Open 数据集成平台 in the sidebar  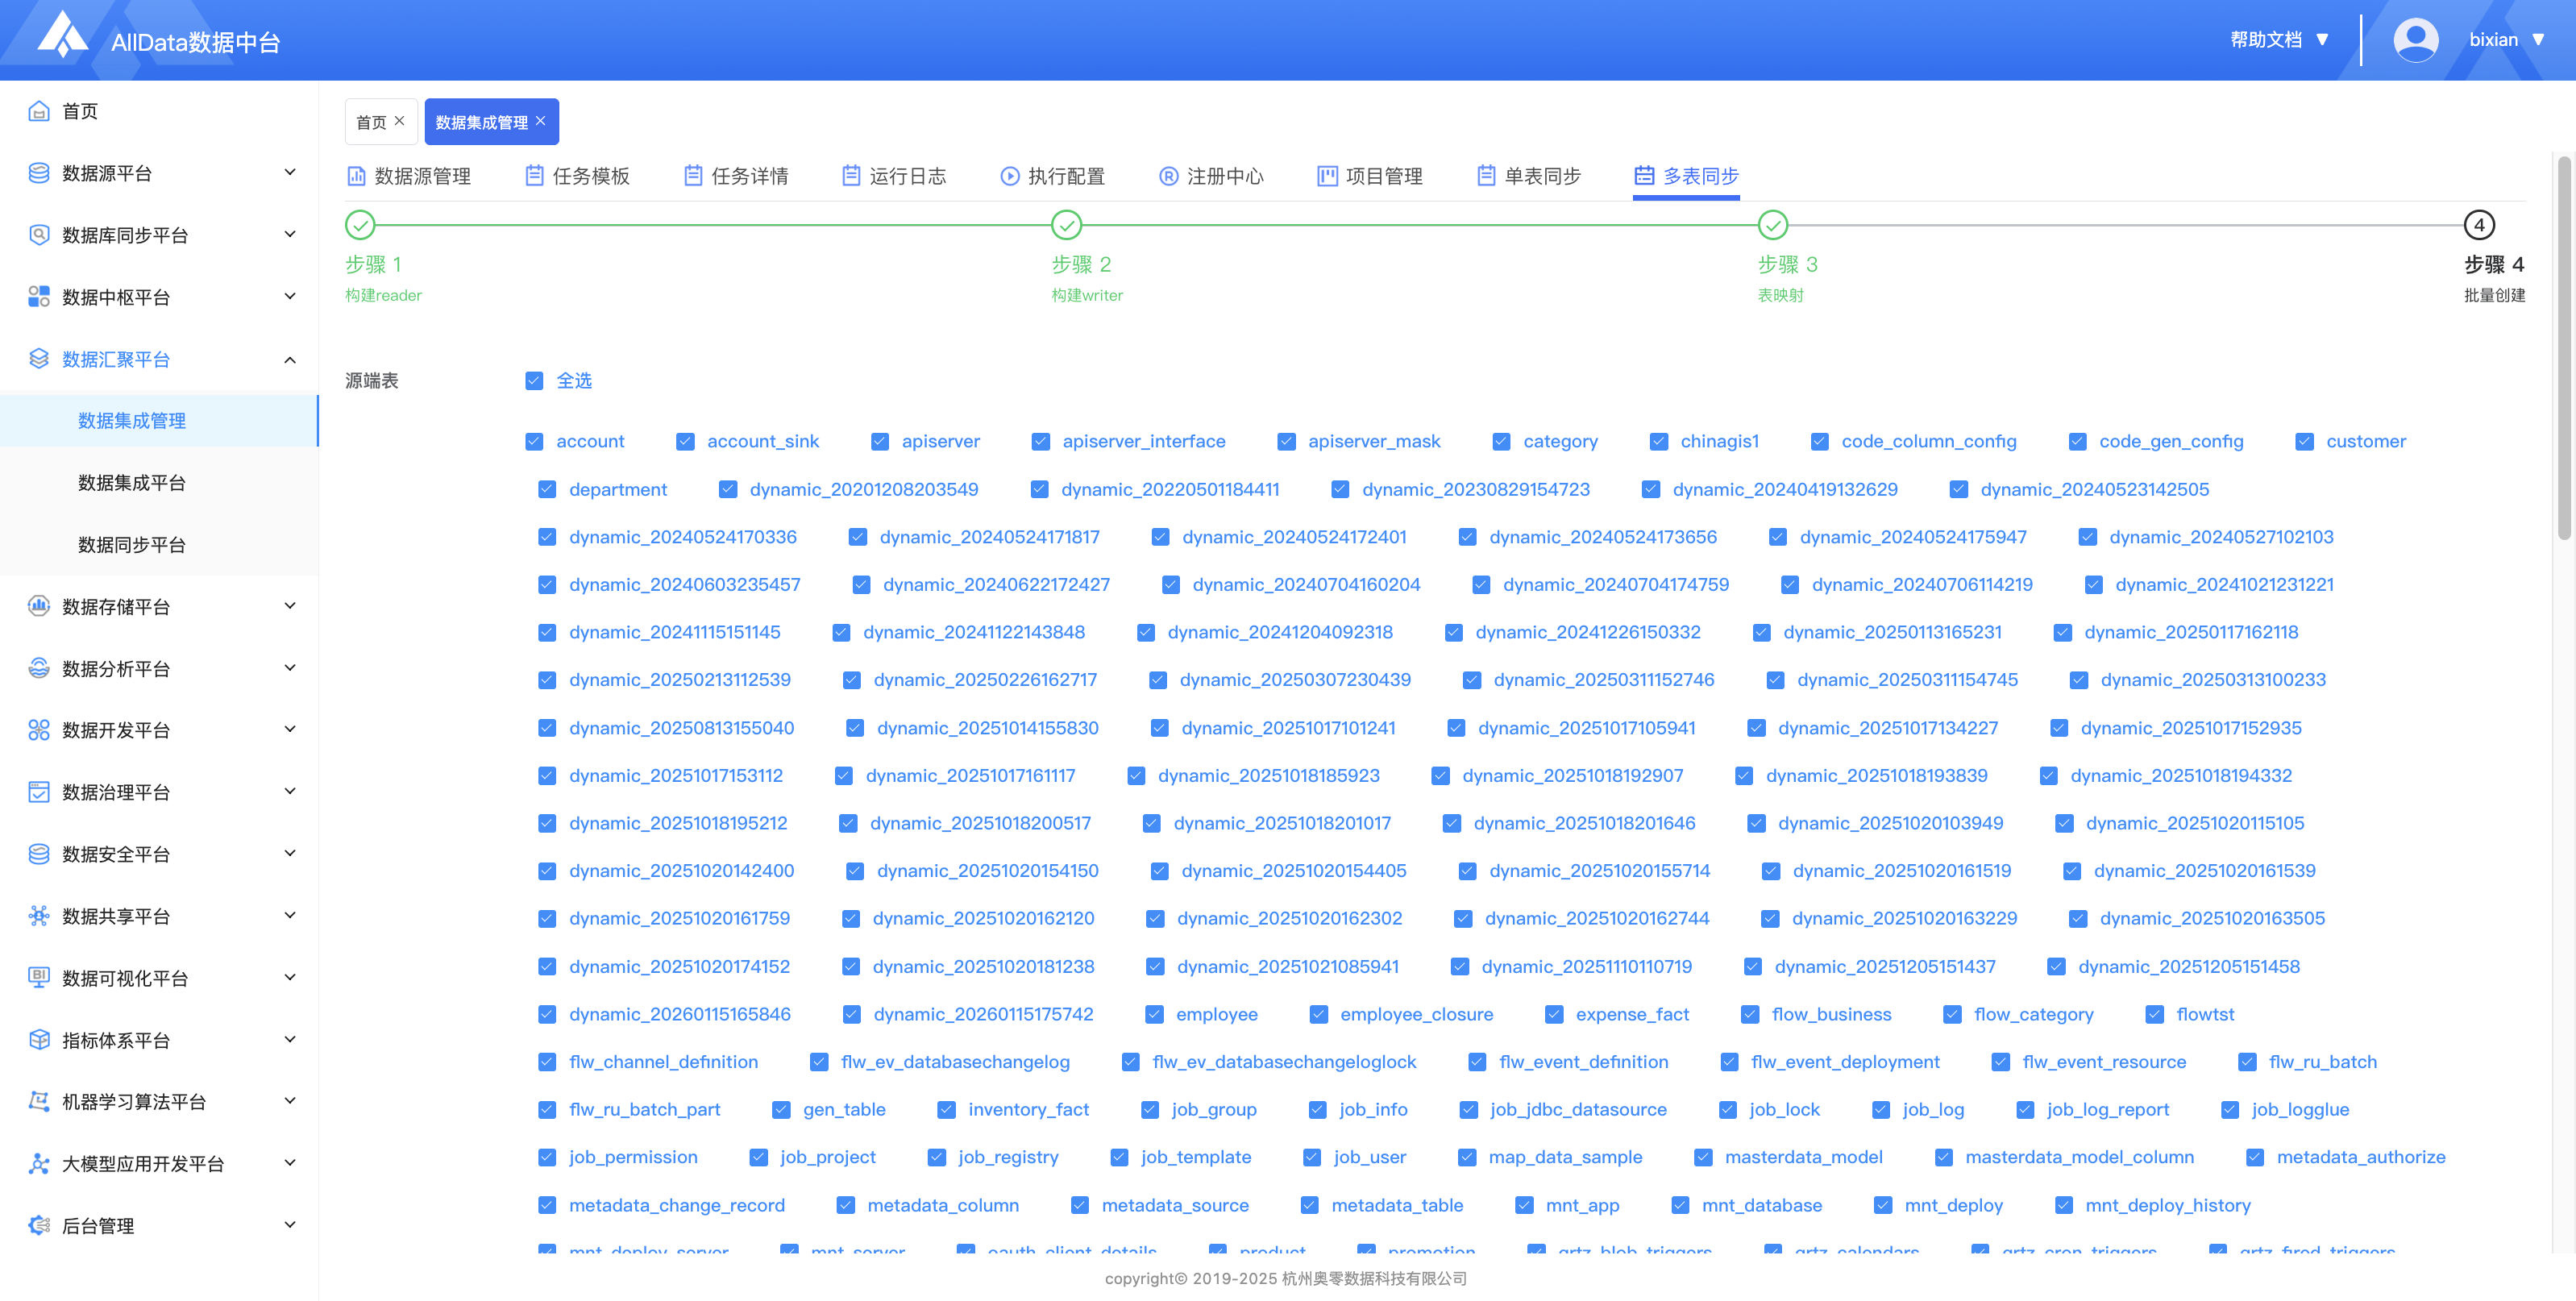(x=132, y=483)
